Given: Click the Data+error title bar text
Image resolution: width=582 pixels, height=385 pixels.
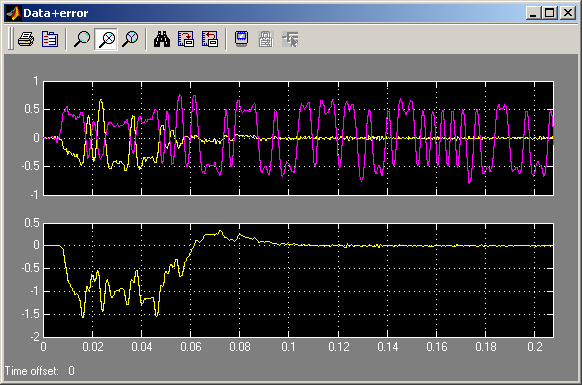Looking at the screenshot, I should click(x=56, y=13).
